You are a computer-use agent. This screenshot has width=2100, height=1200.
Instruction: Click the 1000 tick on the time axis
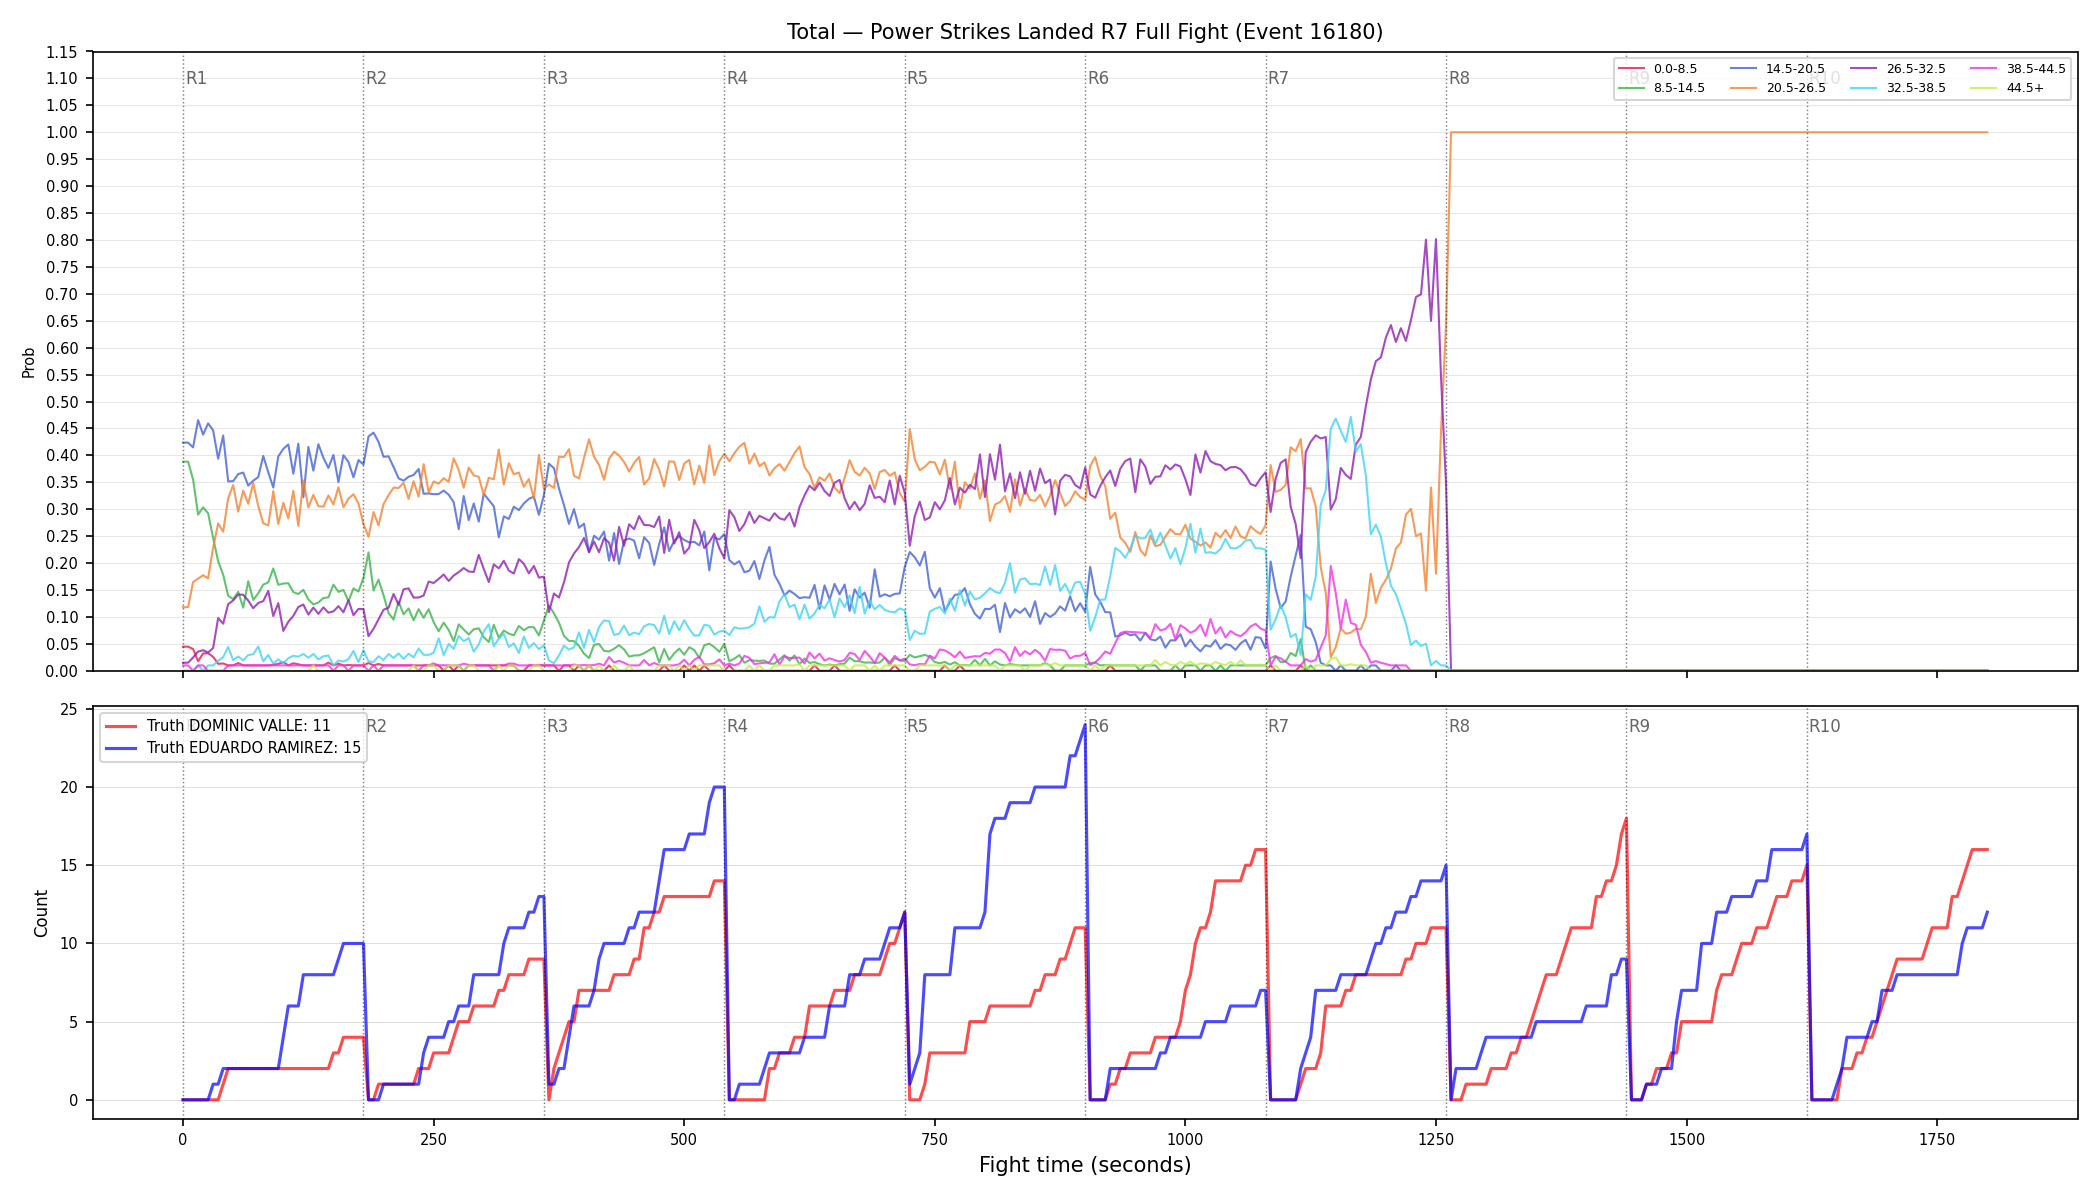(1185, 1139)
